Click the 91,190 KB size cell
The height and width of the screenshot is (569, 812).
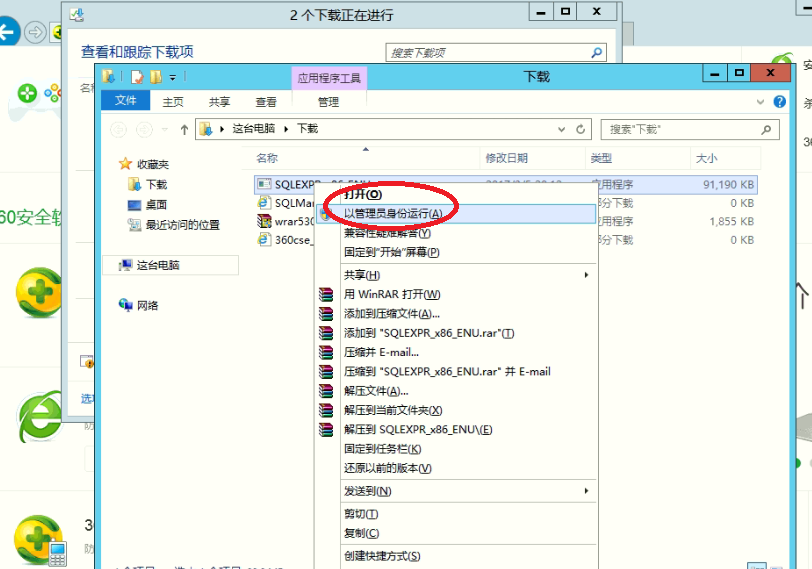729,184
